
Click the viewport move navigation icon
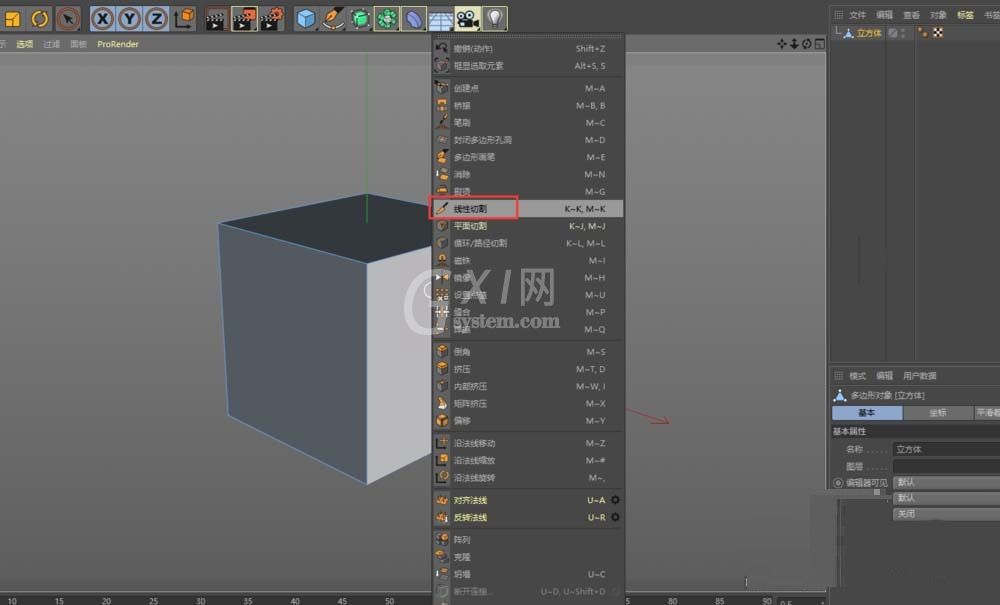pyautogui.click(x=782, y=44)
